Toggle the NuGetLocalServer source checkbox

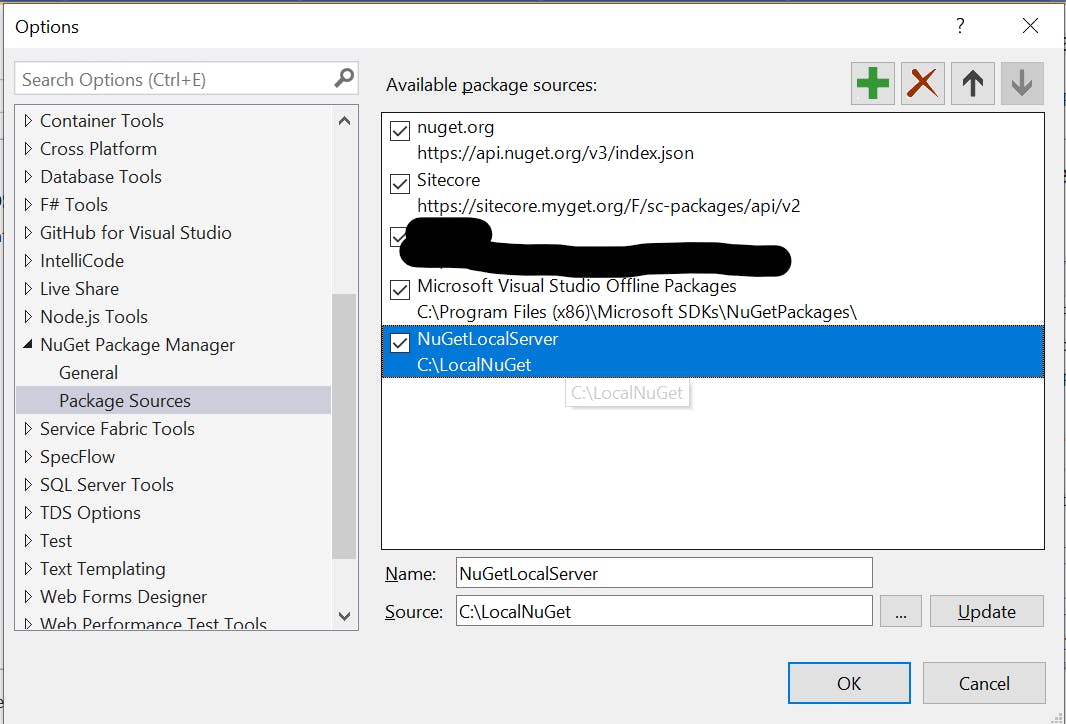(400, 343)
